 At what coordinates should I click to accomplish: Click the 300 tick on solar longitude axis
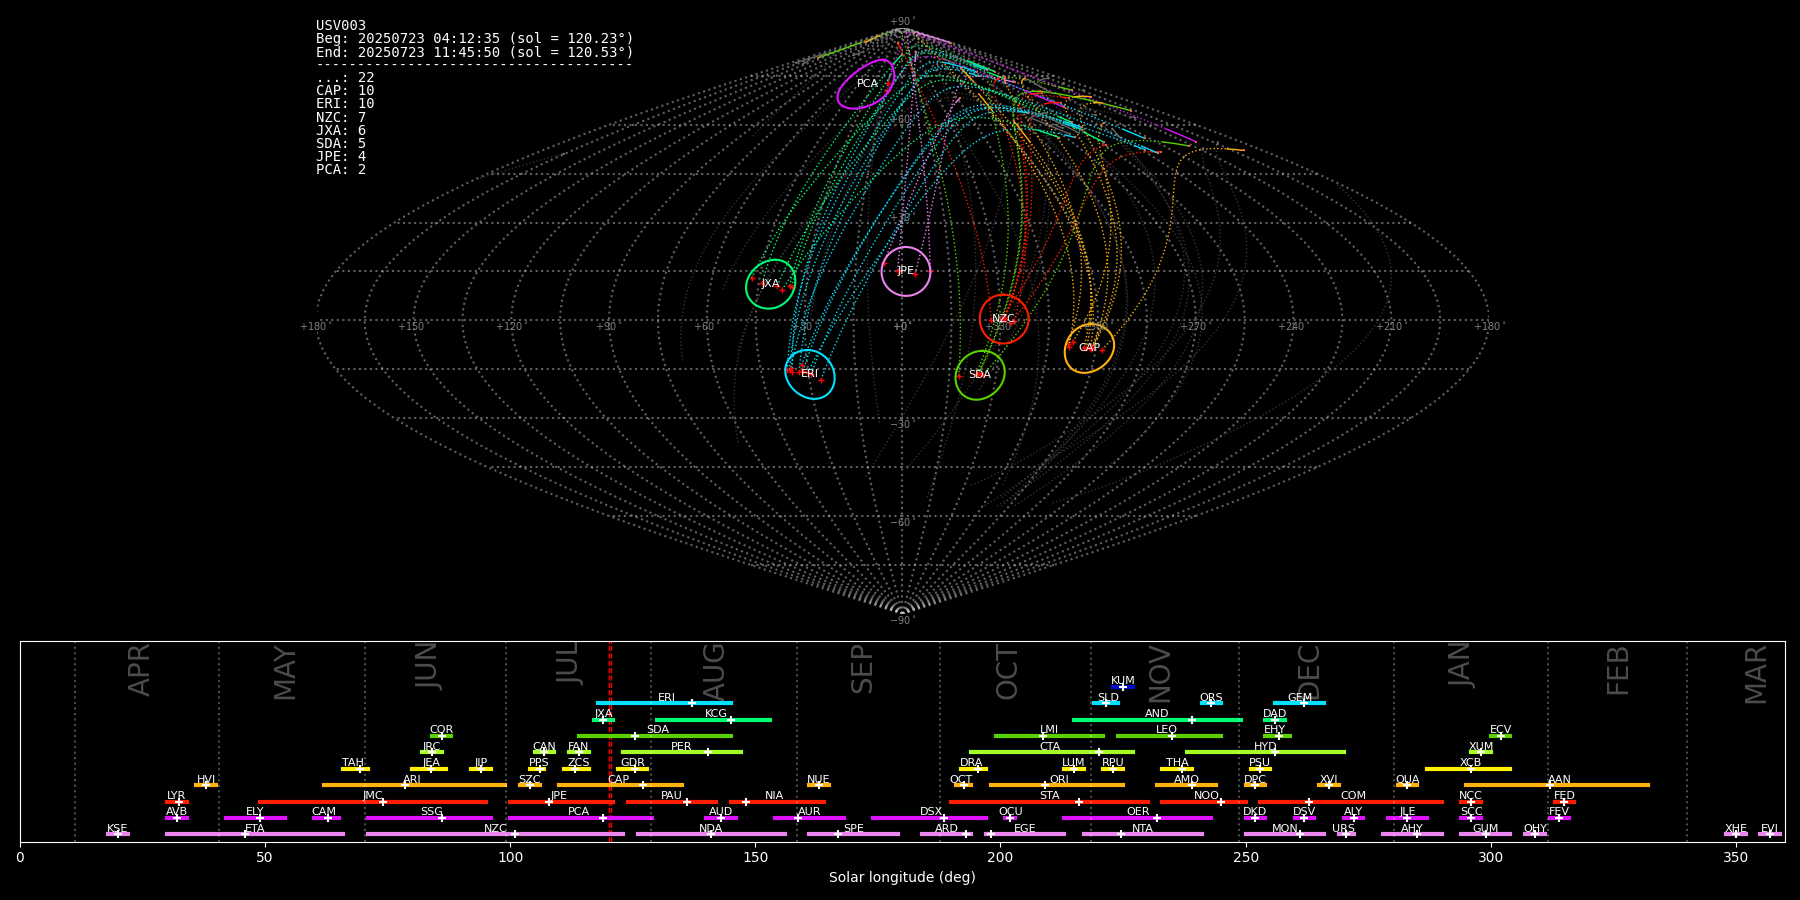point(1490,858)
